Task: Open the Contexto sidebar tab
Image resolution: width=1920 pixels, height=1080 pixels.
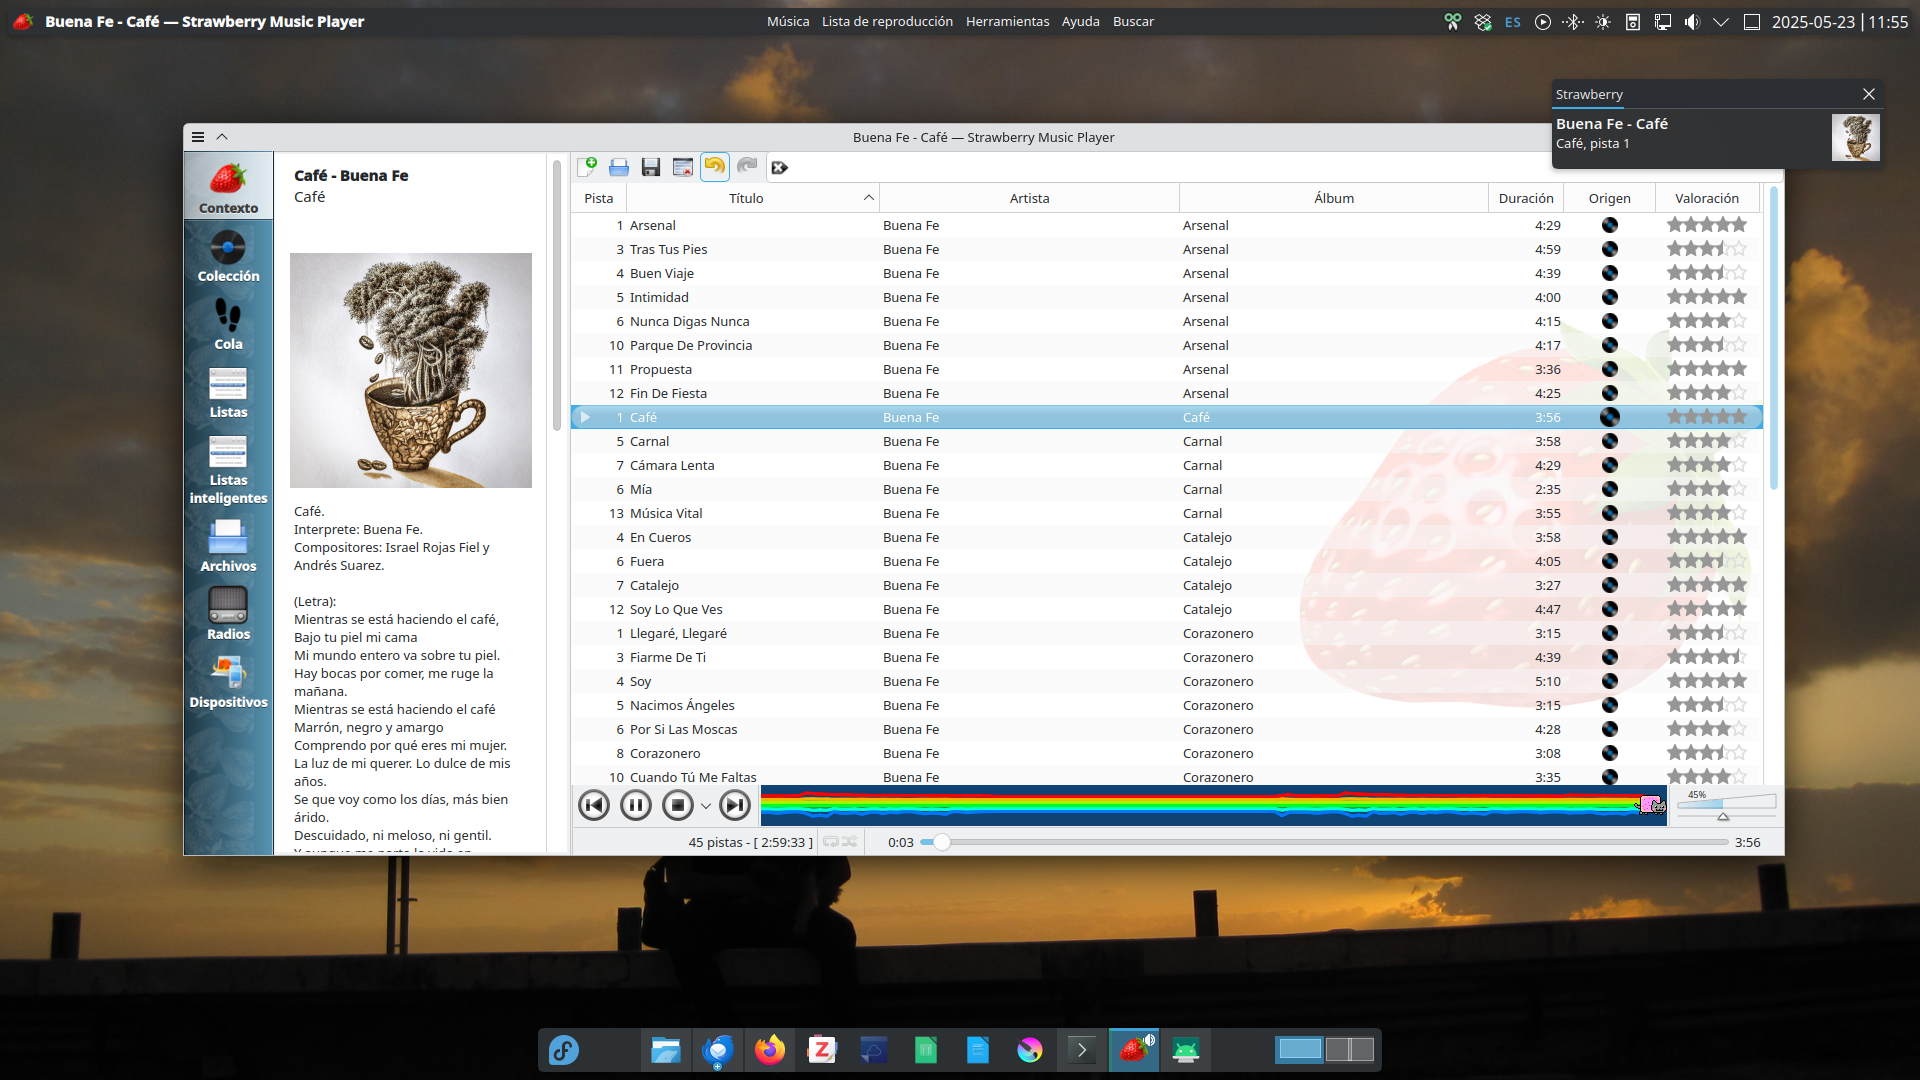Action: (228, 187)
